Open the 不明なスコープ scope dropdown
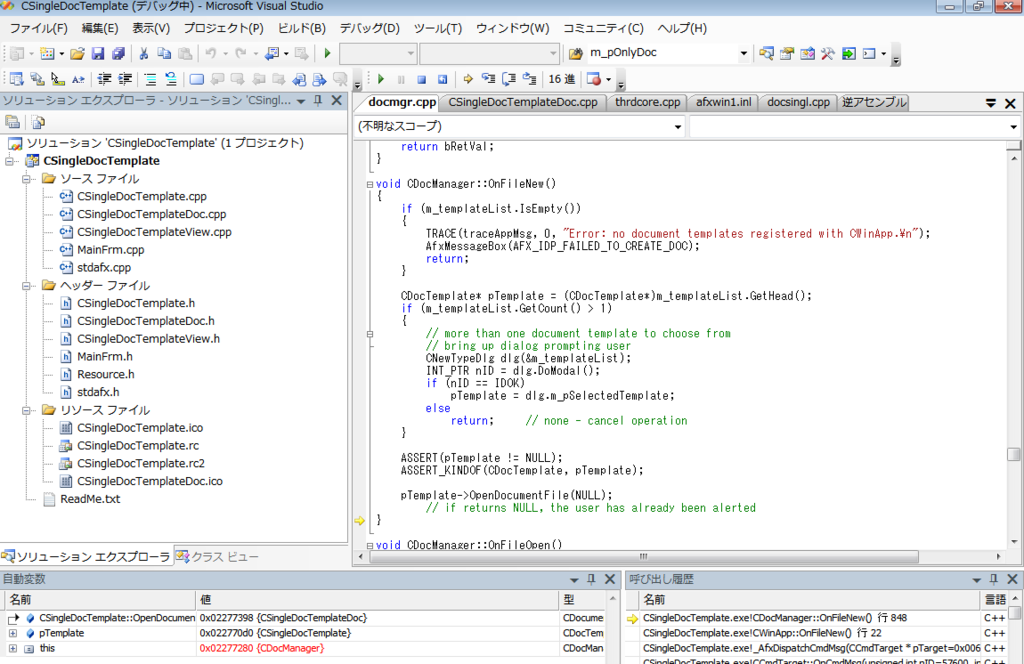 click(x=678, y=127)
